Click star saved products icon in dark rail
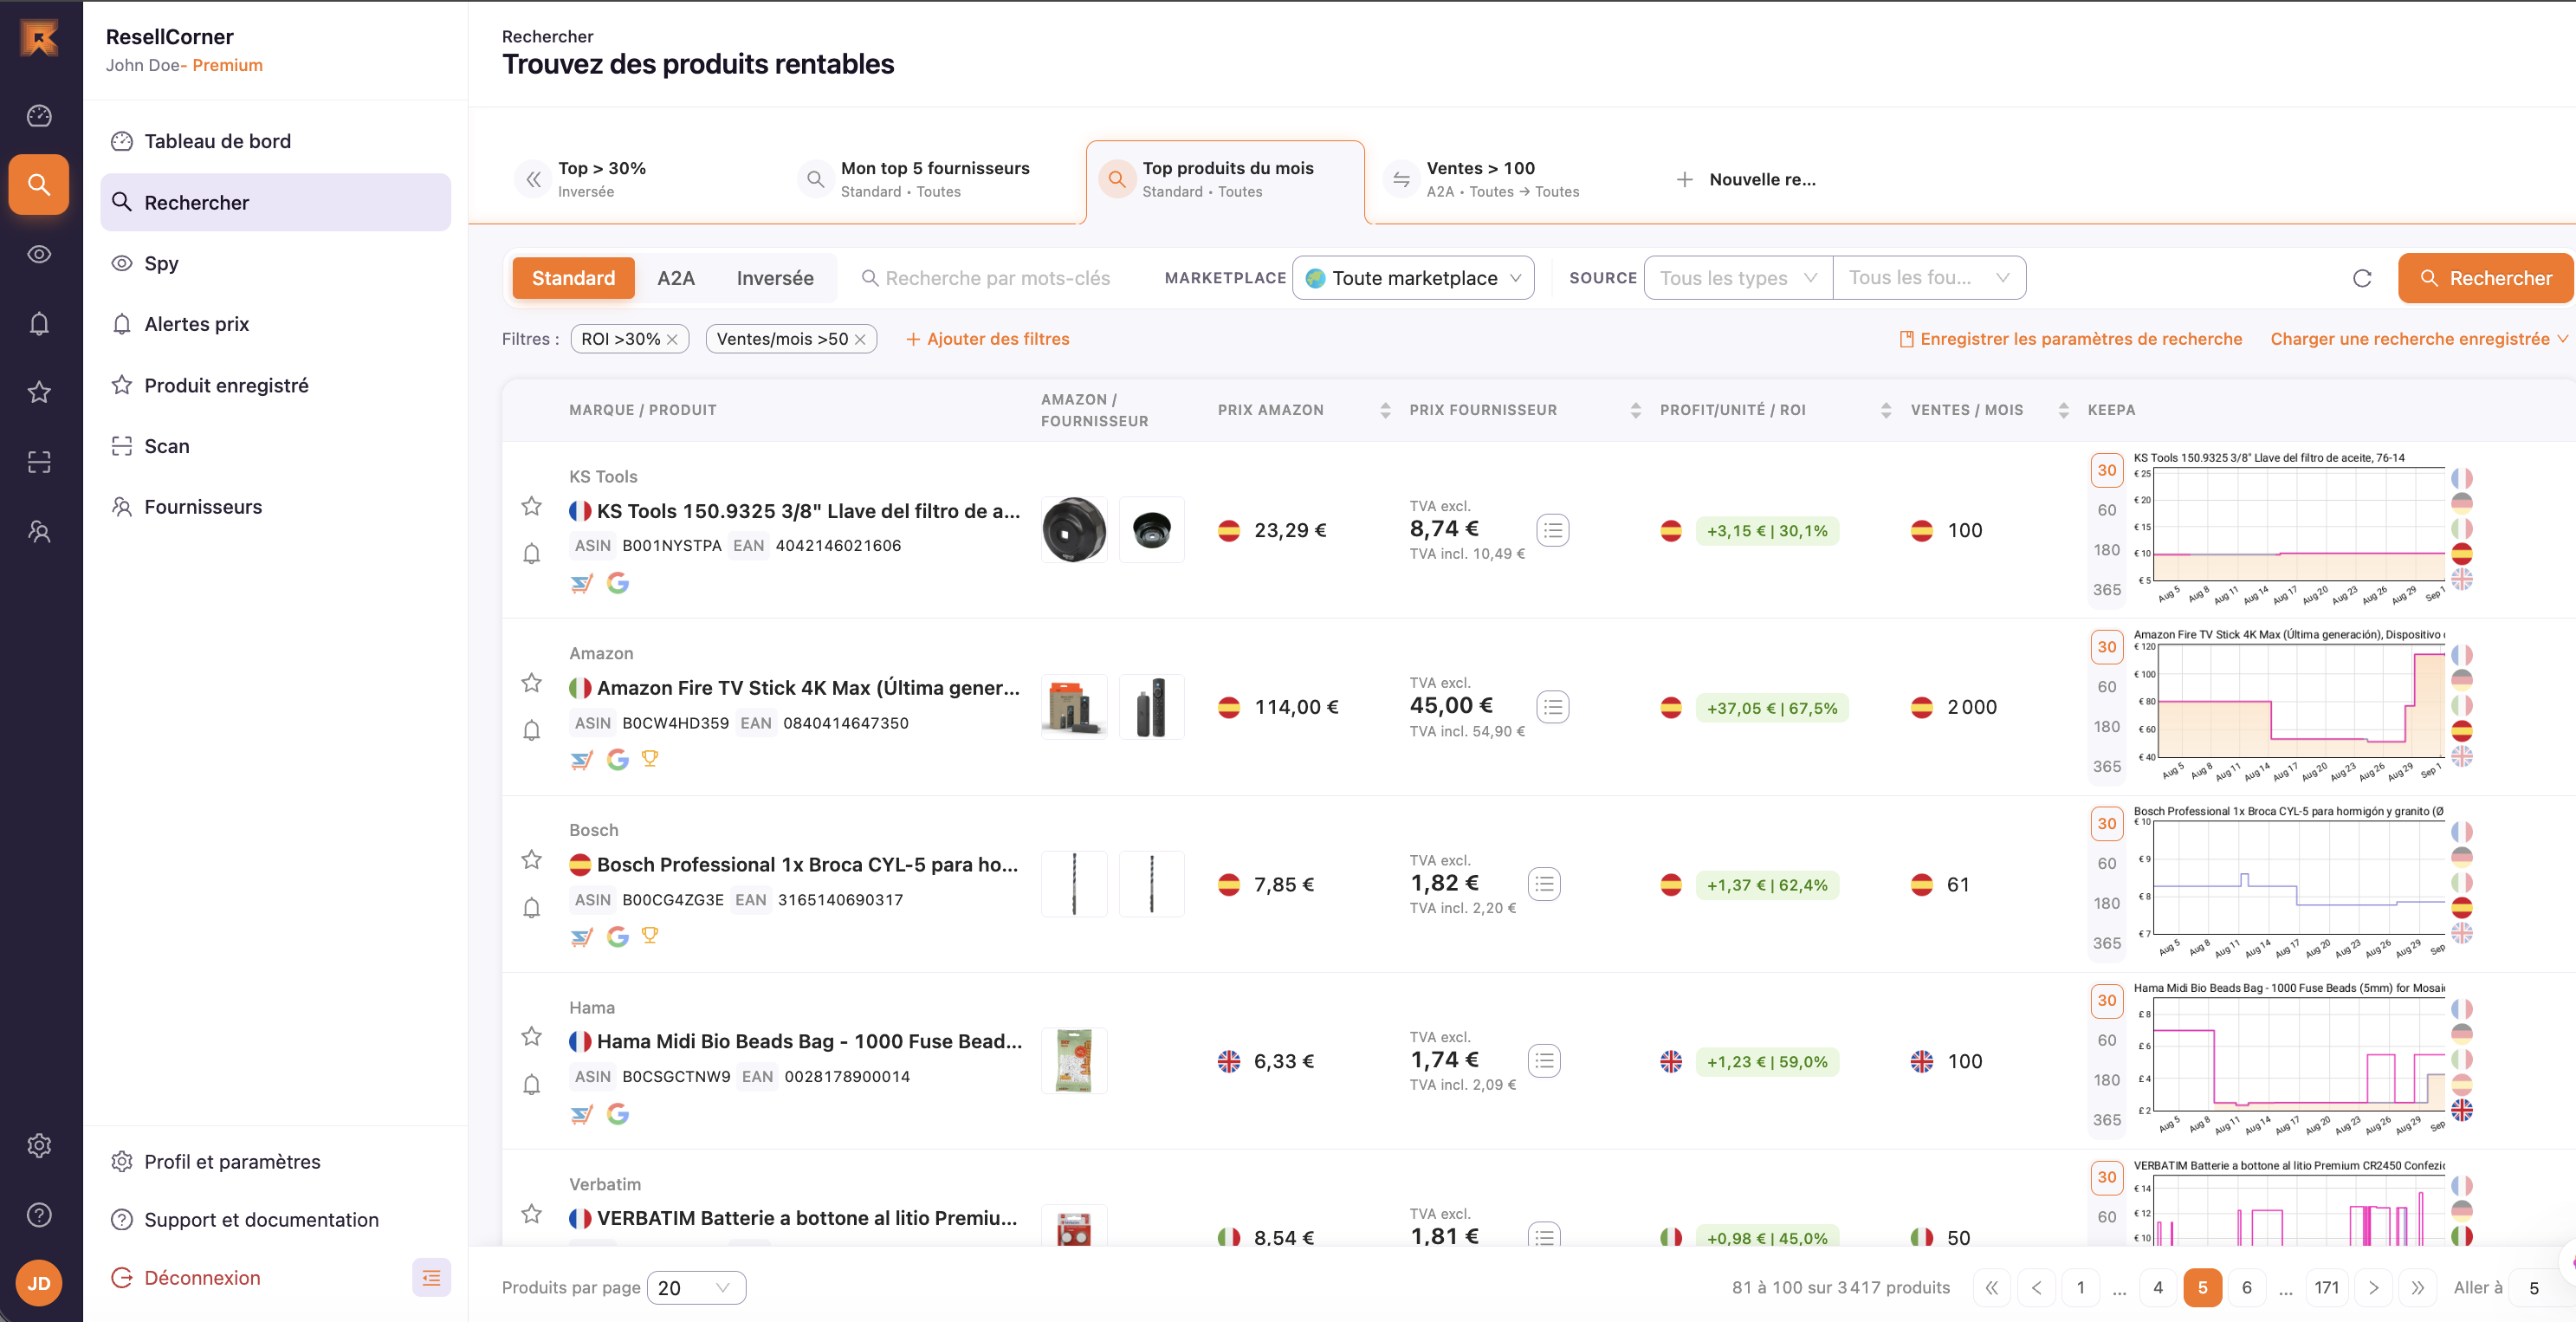Image resolution: width=2576 pixels, height=1322 pixels. (x=39, y=392)
